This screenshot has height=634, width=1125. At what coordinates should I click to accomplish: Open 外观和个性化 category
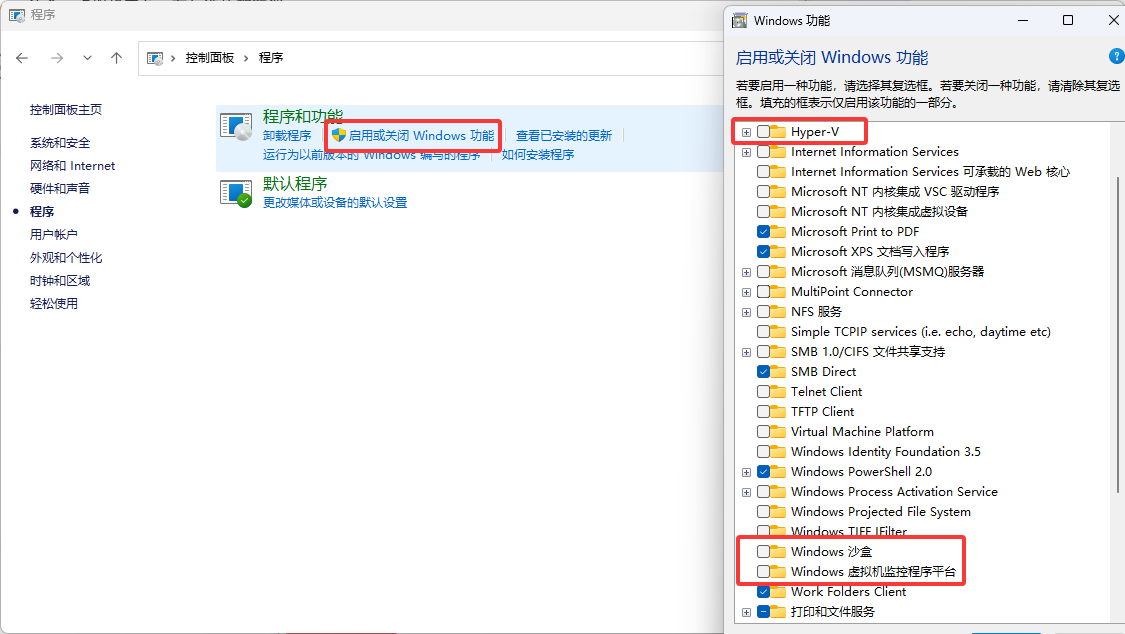tap(66, 257)
